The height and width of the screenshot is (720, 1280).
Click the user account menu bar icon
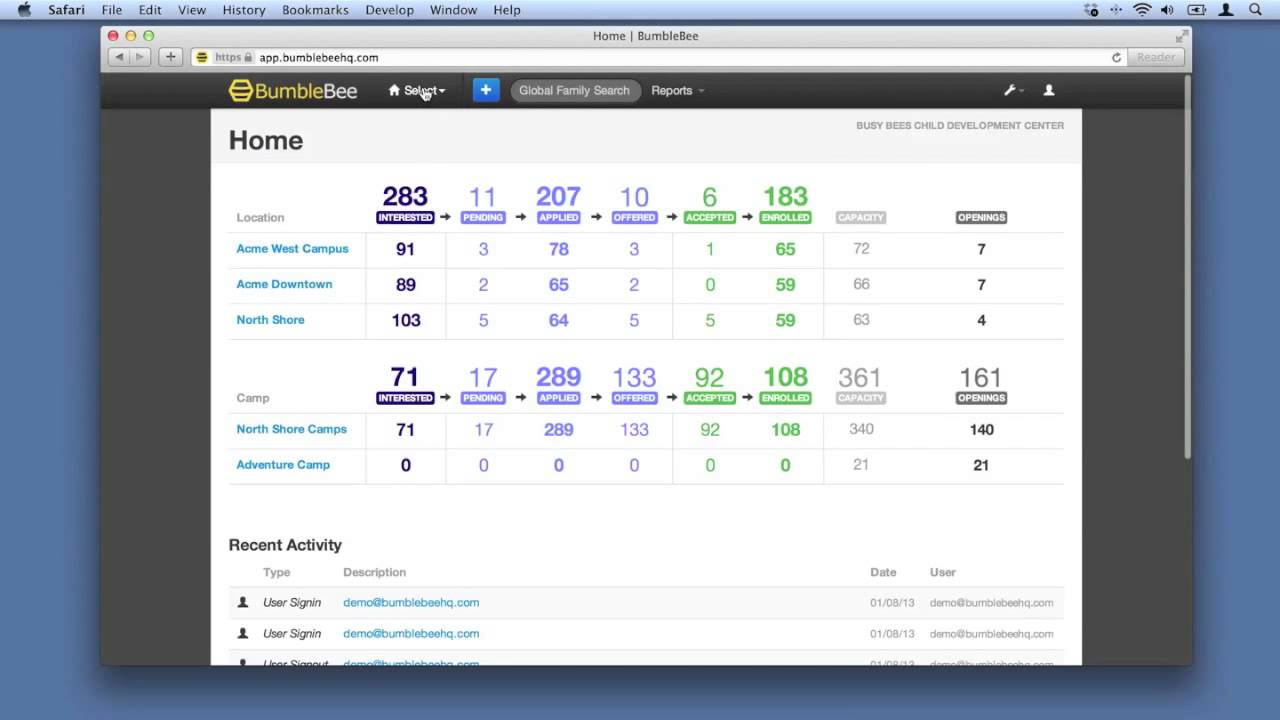click(1226, 10)
